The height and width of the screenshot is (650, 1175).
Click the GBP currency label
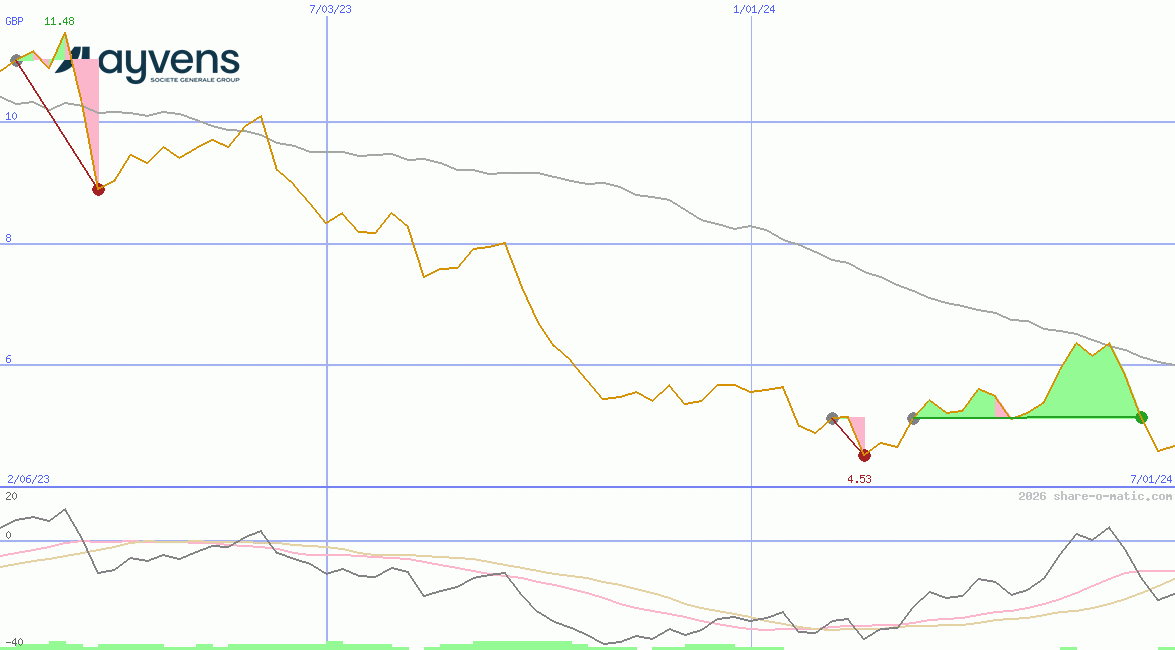14,21
